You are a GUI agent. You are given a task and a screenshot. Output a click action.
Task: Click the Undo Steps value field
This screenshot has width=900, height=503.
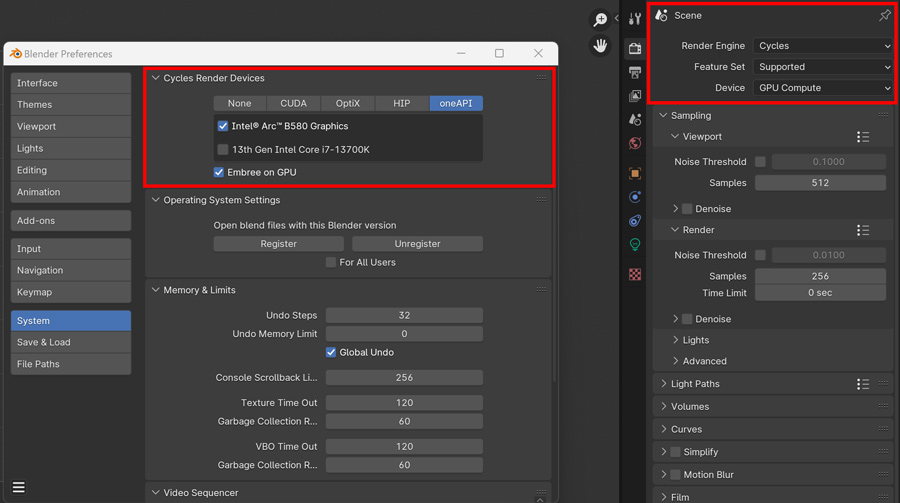404,315
